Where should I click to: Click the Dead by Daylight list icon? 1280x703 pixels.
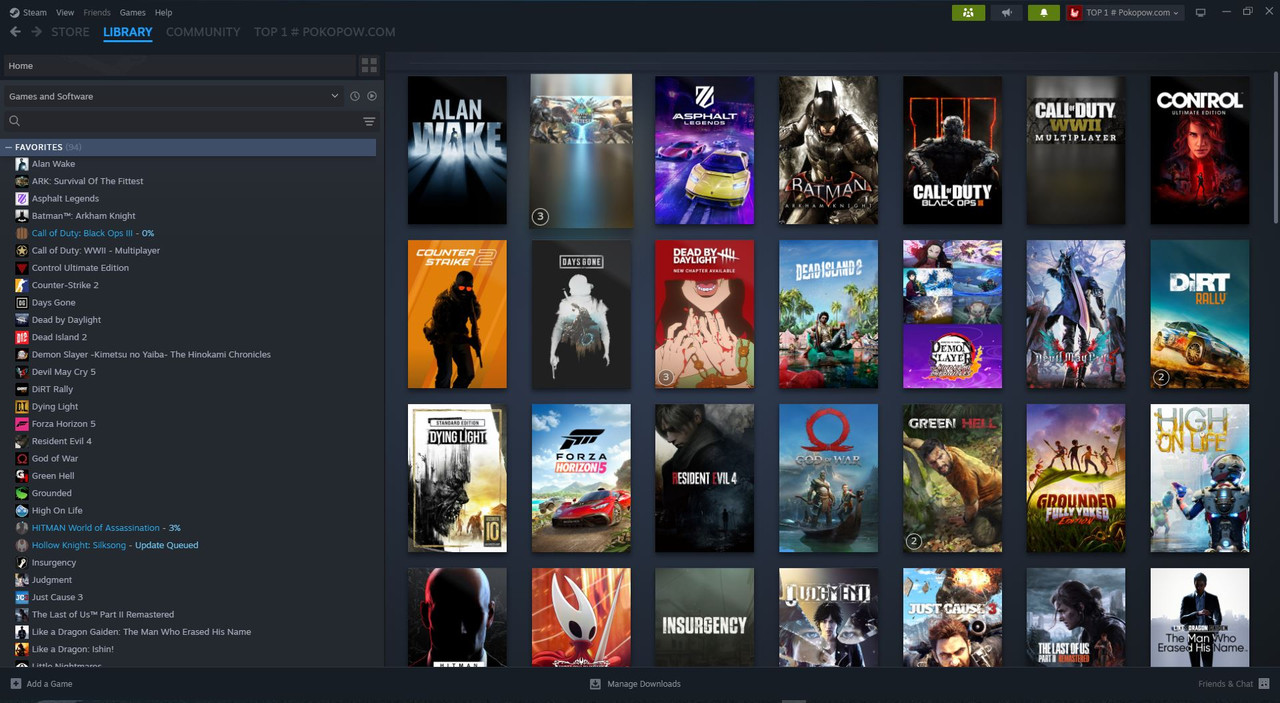pos(22,320)
